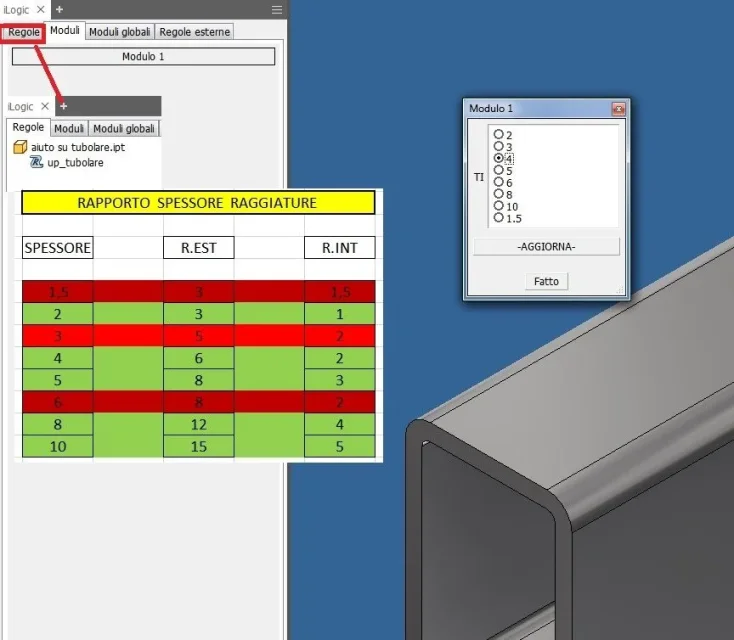Click the R.EST cell with value 15
The height and width of the screenshot is (640, 734).
tap(198, 447)
